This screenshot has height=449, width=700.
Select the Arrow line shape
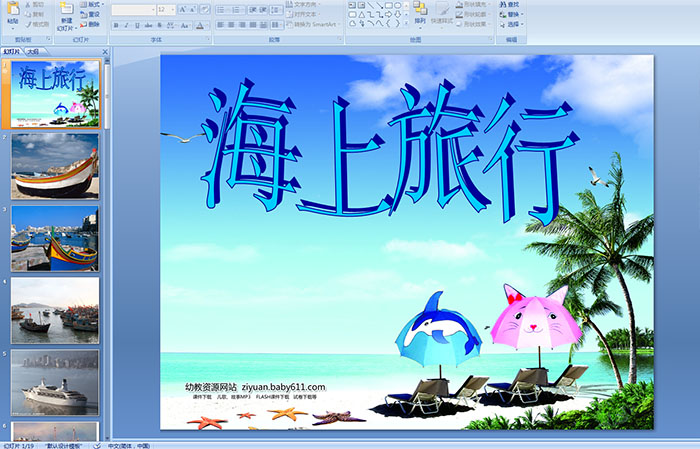point(379,5)
